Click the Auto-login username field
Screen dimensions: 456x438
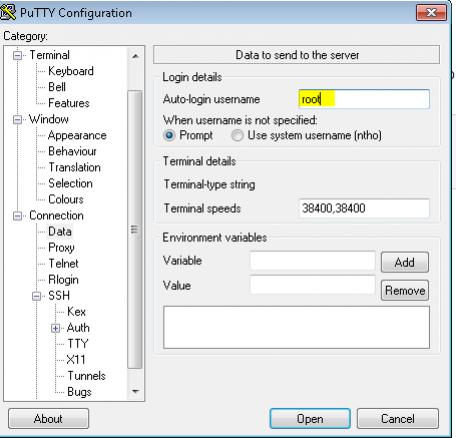[x=364, y=99]
